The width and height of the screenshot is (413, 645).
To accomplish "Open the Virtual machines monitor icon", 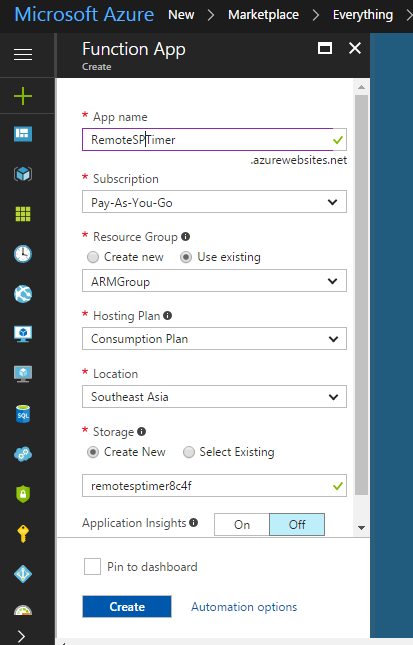I will point(23,334).
